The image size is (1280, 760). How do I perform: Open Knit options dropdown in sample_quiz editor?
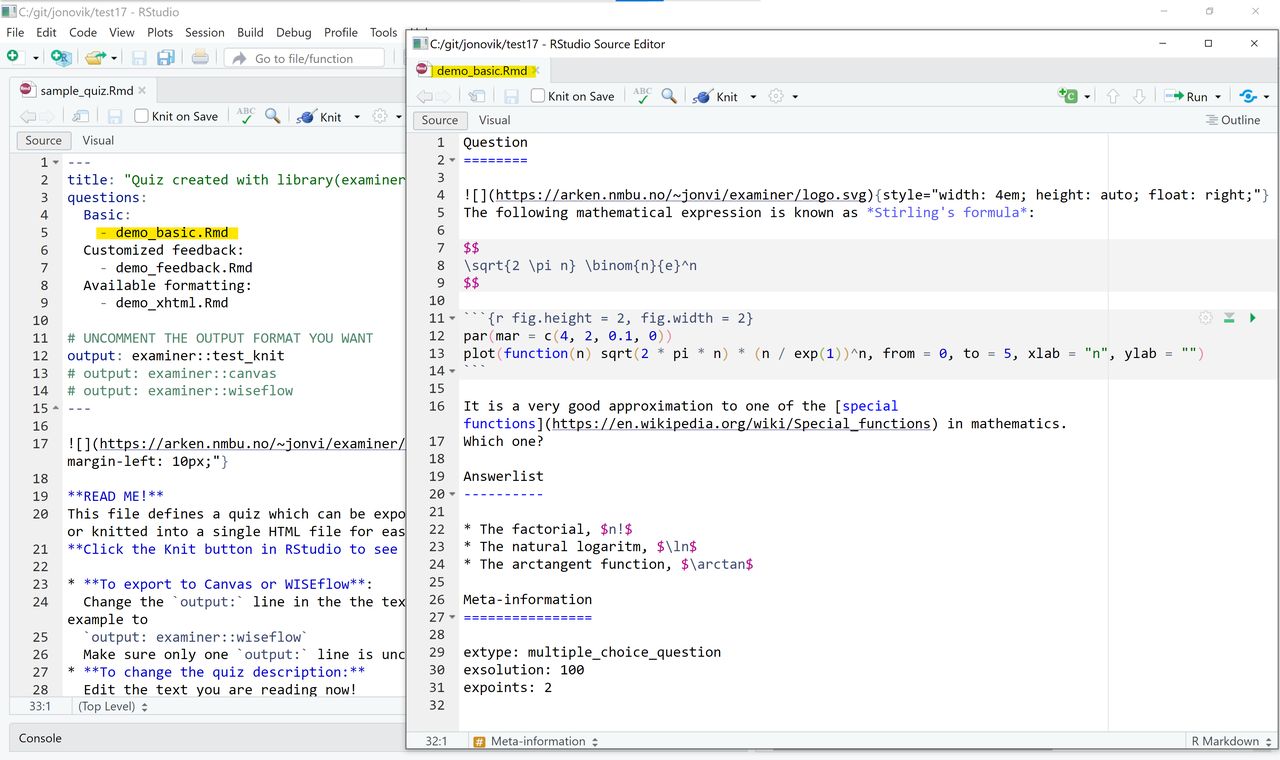point(356,117)
